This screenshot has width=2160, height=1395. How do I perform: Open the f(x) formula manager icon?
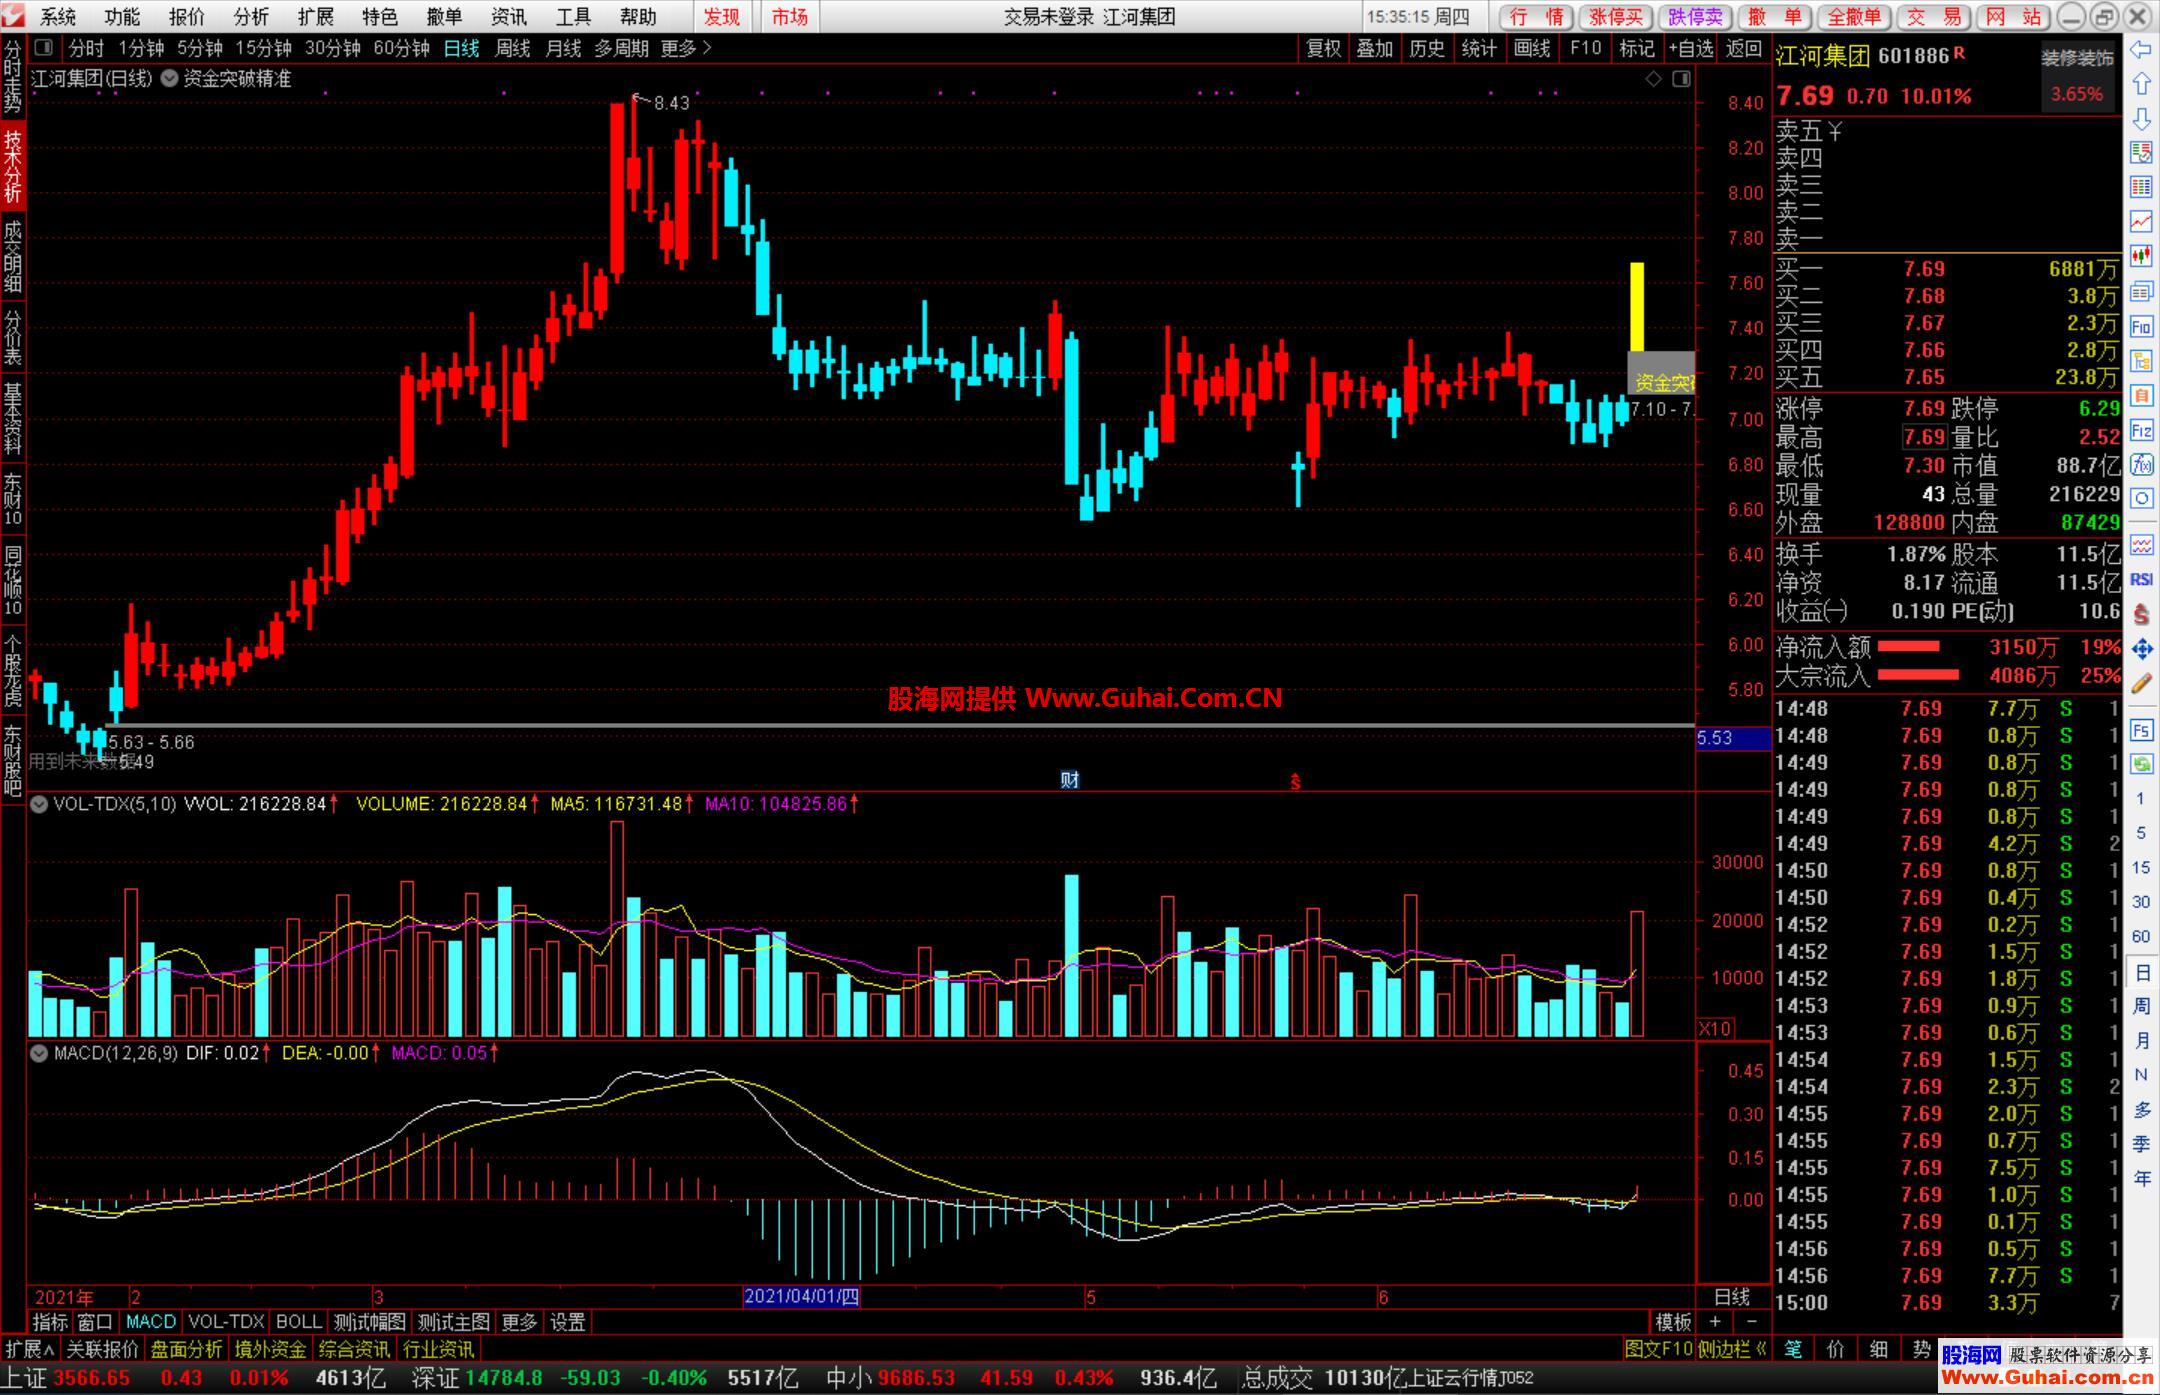(2141, 464)
